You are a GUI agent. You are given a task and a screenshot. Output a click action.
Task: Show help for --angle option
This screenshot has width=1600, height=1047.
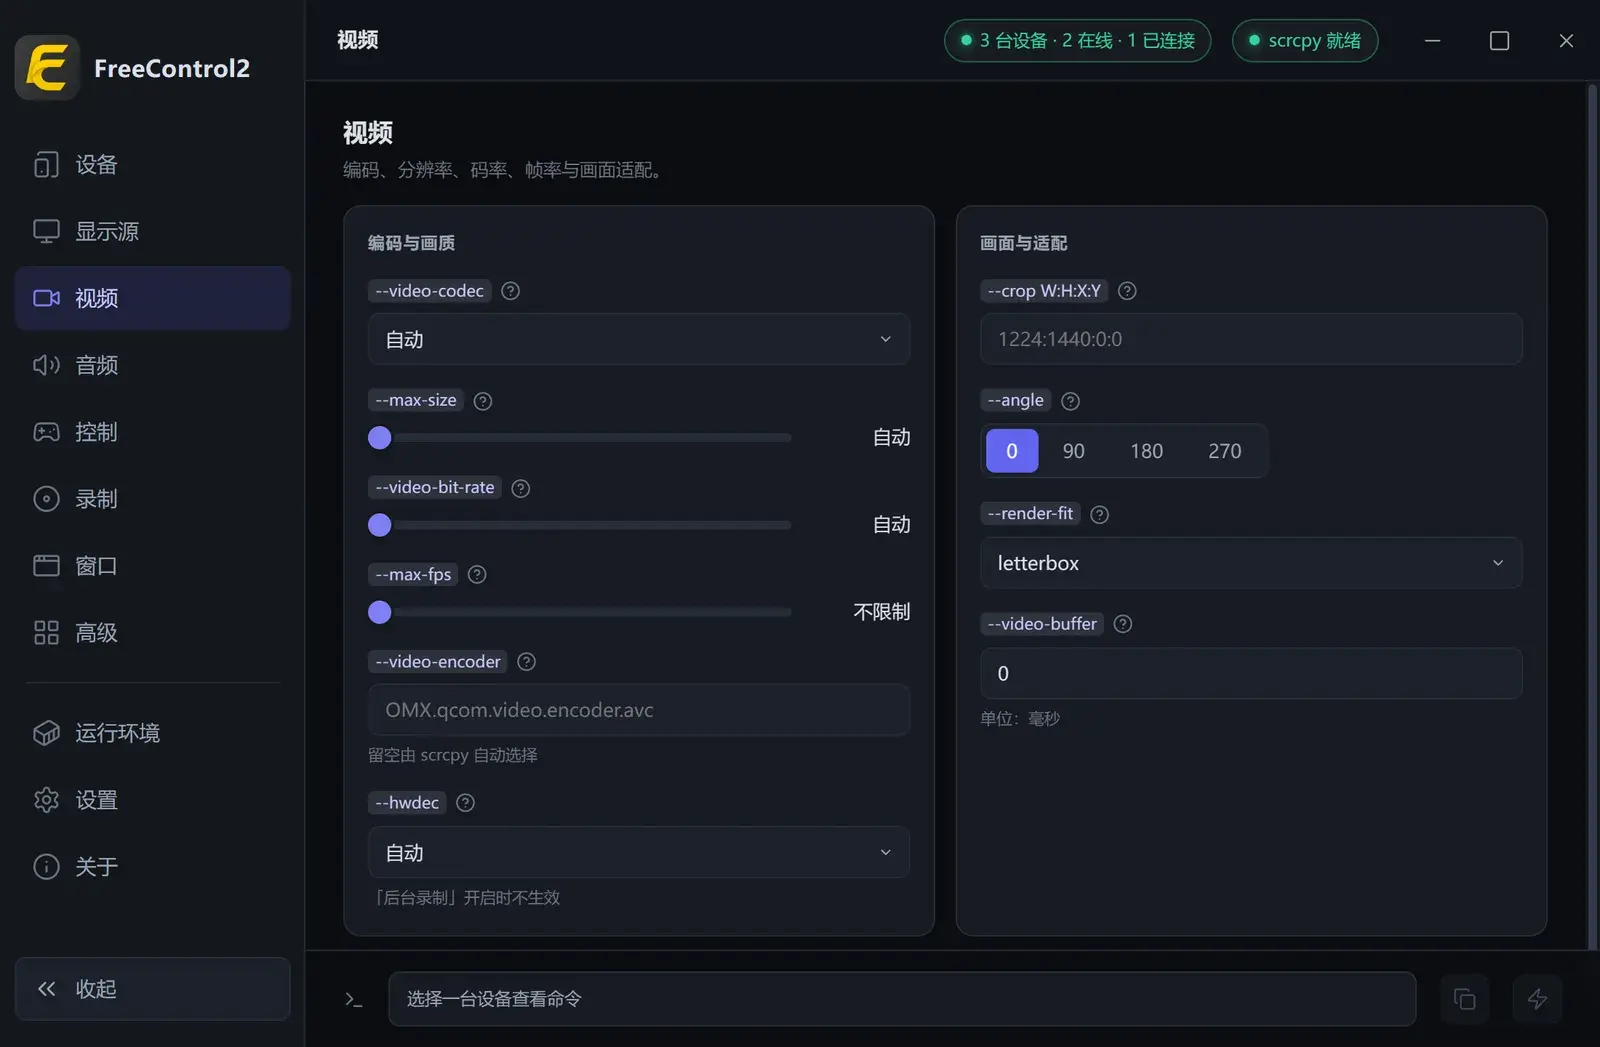click(x=1070, y=401)
